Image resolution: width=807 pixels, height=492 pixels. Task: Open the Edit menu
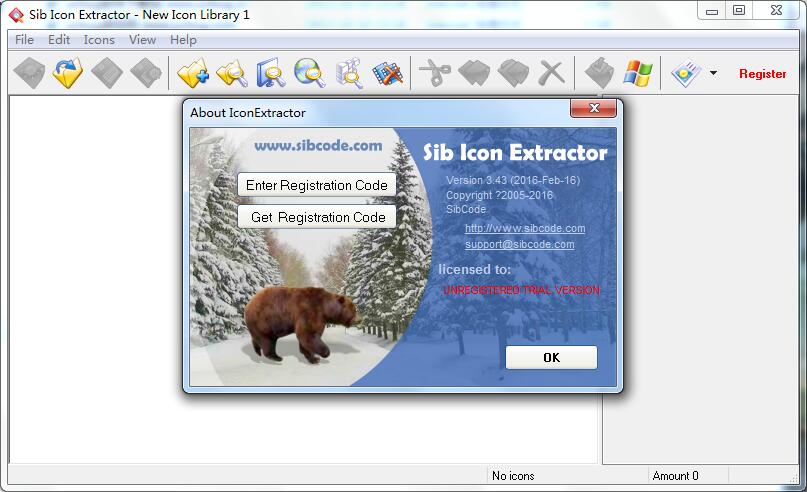click(59, 40)
